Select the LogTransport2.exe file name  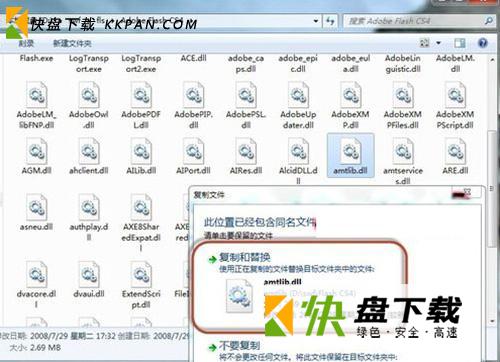coord(141,64)
